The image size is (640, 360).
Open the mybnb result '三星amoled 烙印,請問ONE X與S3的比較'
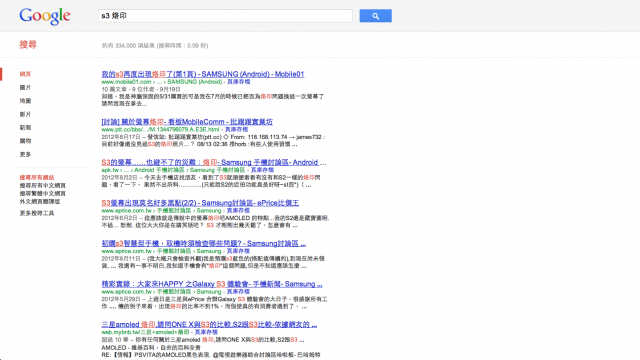209,324
